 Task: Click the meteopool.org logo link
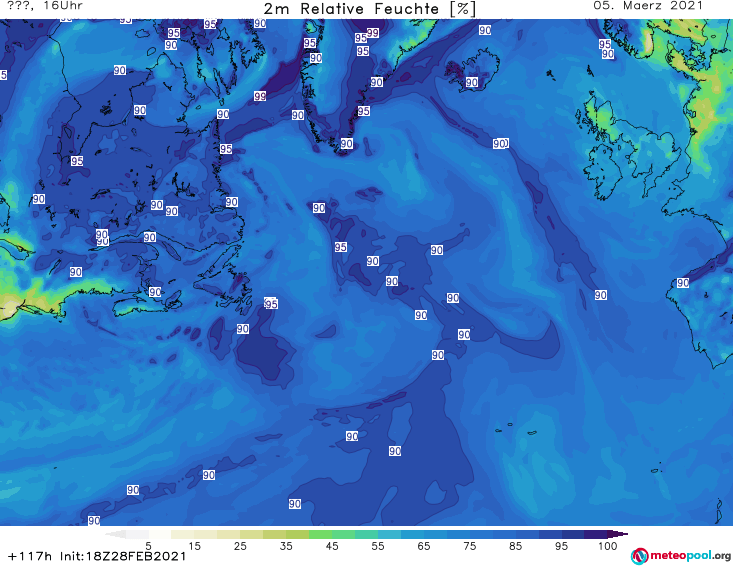(x=681, y=556)
